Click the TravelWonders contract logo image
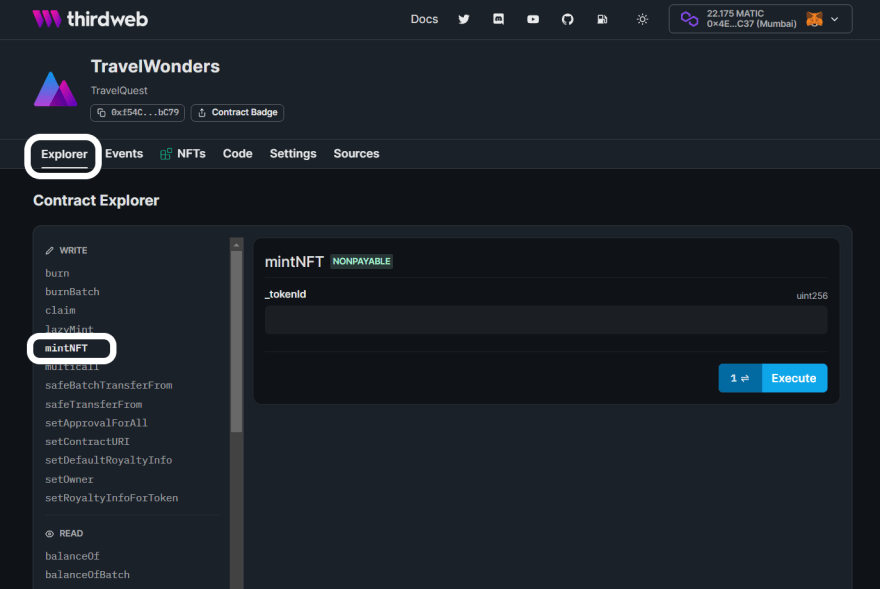Image resolution: width=880 pixels, height=589 pixels. pos(55,89)
